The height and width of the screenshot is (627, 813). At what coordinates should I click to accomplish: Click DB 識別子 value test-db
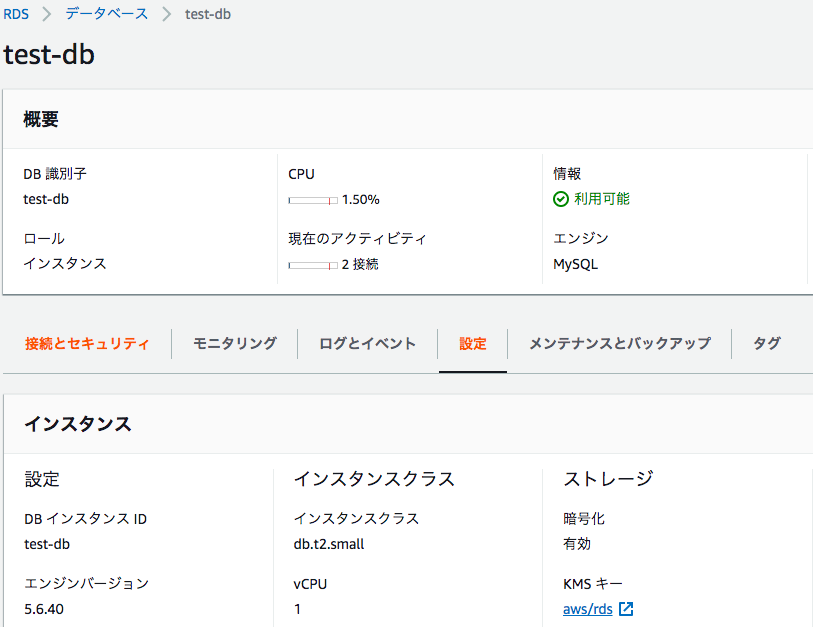pyautogui.click(x=46, y=199)
